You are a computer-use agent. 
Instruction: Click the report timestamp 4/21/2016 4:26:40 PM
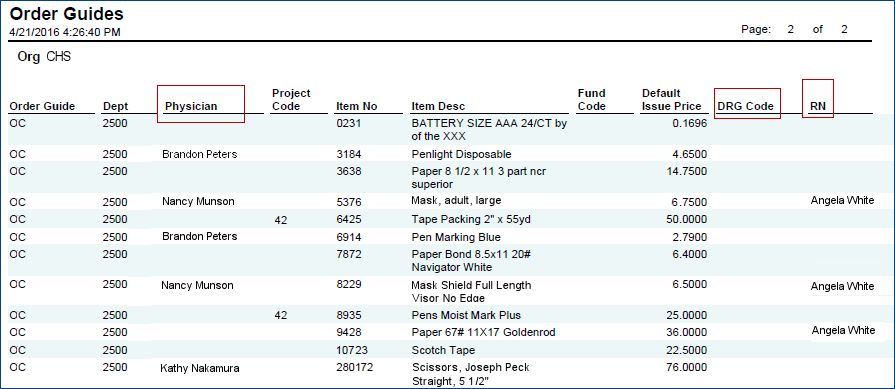[65, 32]
